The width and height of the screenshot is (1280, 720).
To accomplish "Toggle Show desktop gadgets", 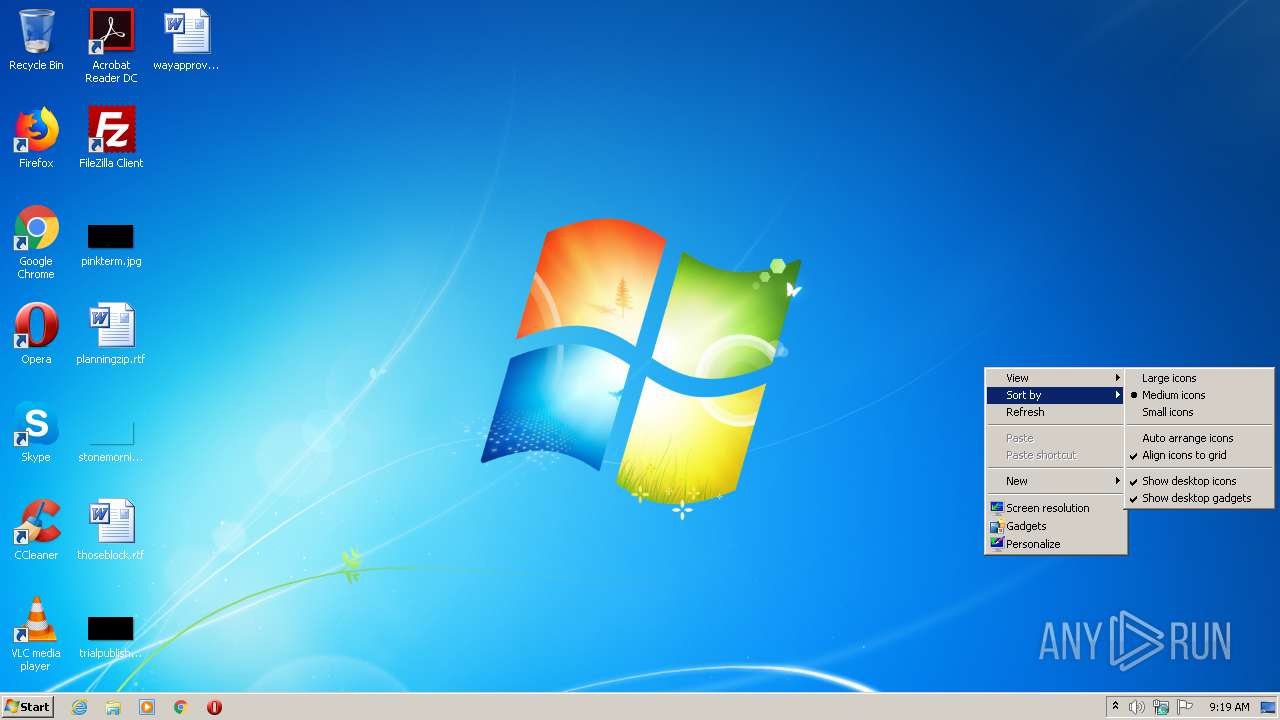I will (1199, 498).
